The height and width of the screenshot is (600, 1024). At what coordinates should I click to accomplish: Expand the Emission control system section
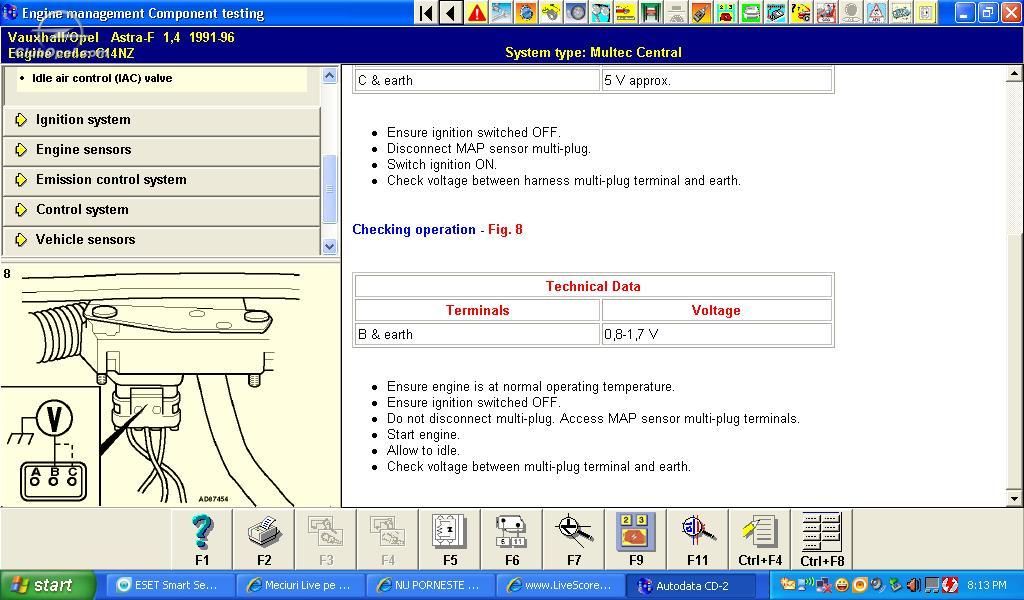162,180
